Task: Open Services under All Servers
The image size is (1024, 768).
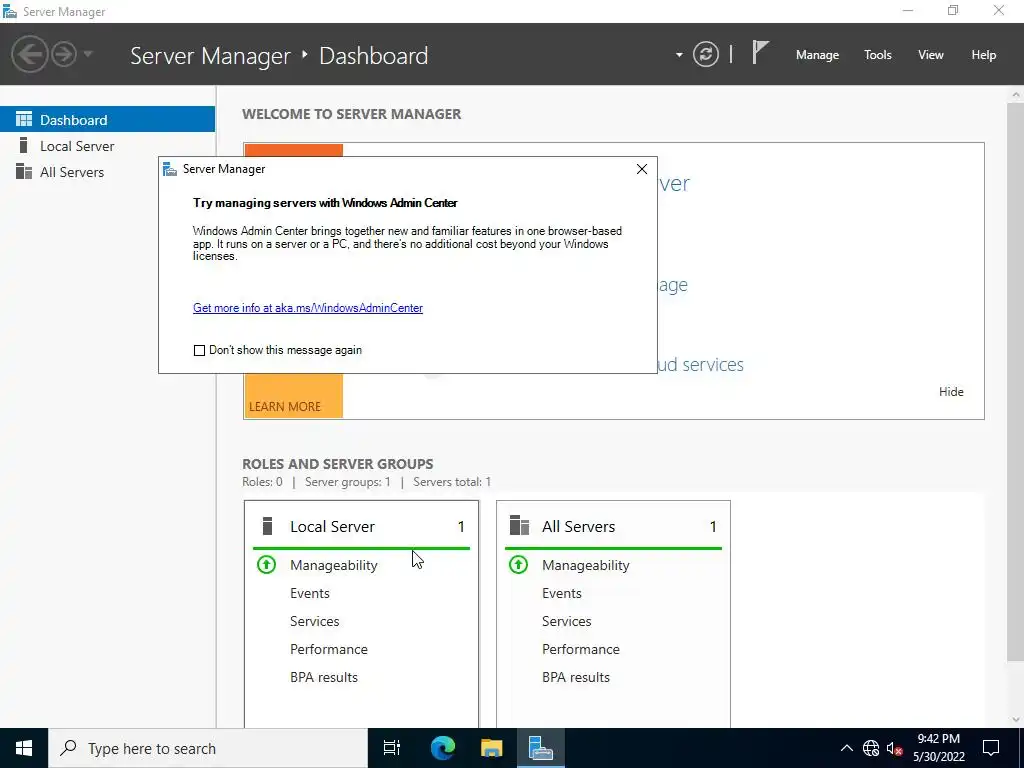Action: coord(566,621)
